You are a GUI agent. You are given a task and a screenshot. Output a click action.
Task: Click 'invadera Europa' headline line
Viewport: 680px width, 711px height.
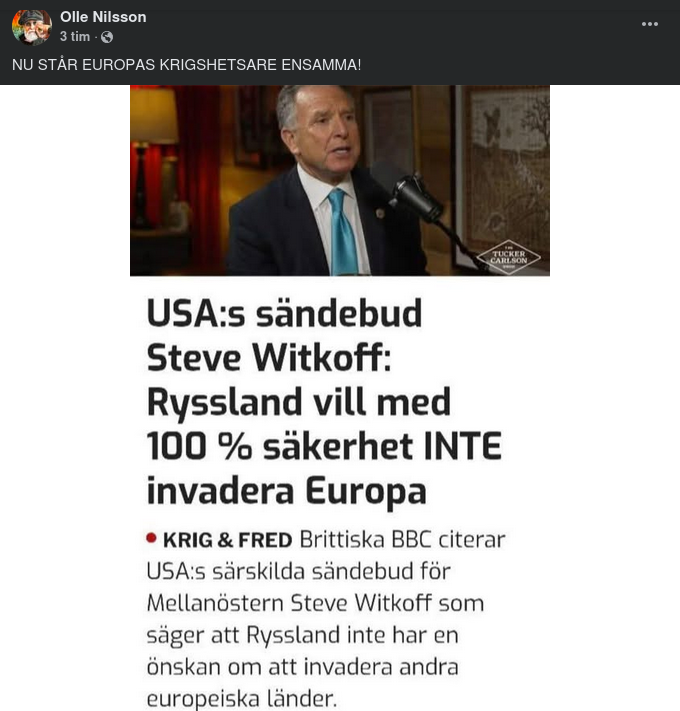pos(287,491)
